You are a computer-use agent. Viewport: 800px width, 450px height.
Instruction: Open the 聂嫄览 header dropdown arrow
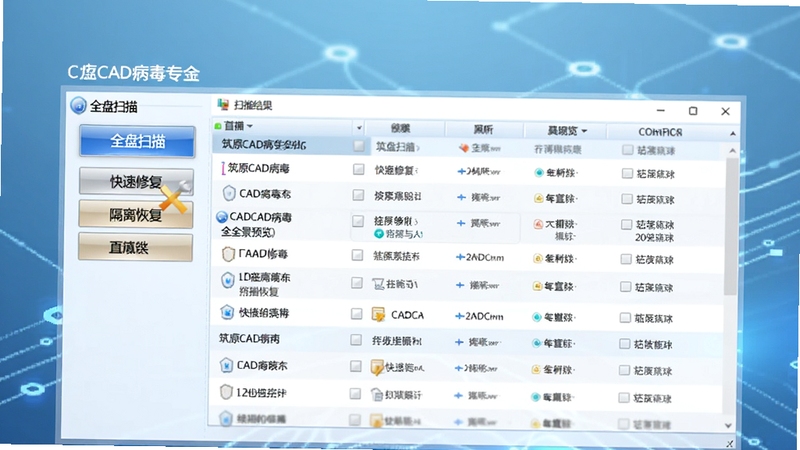(584, 131)
